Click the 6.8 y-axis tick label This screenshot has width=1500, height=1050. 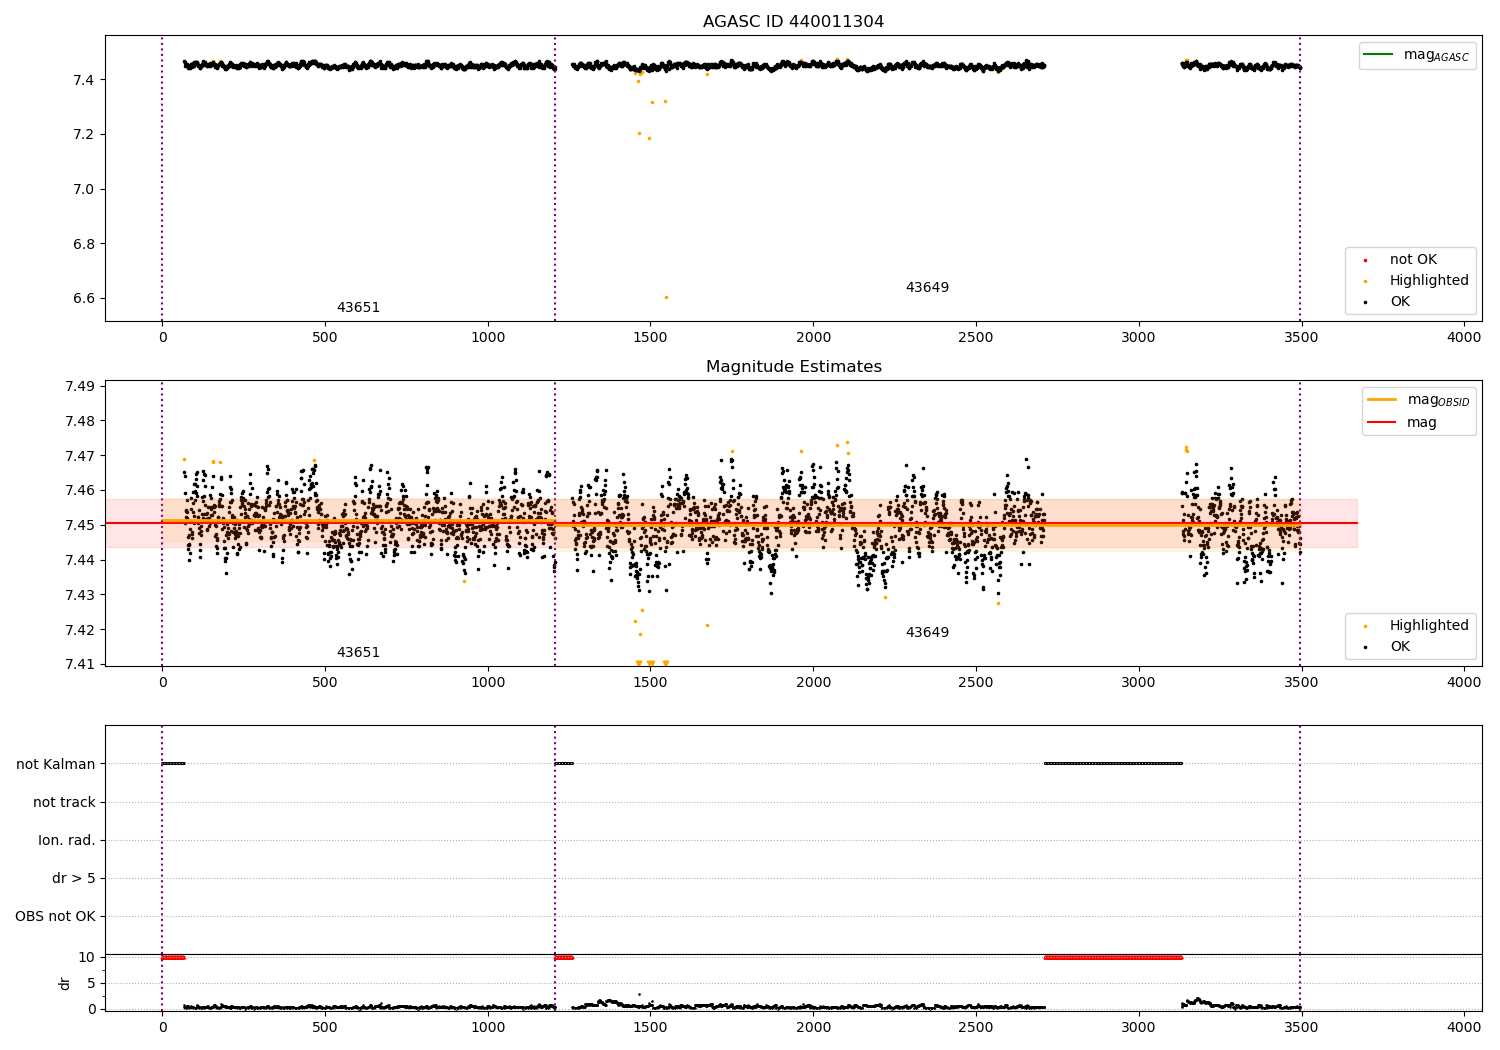pyautogui.click(x=85, y=245)
